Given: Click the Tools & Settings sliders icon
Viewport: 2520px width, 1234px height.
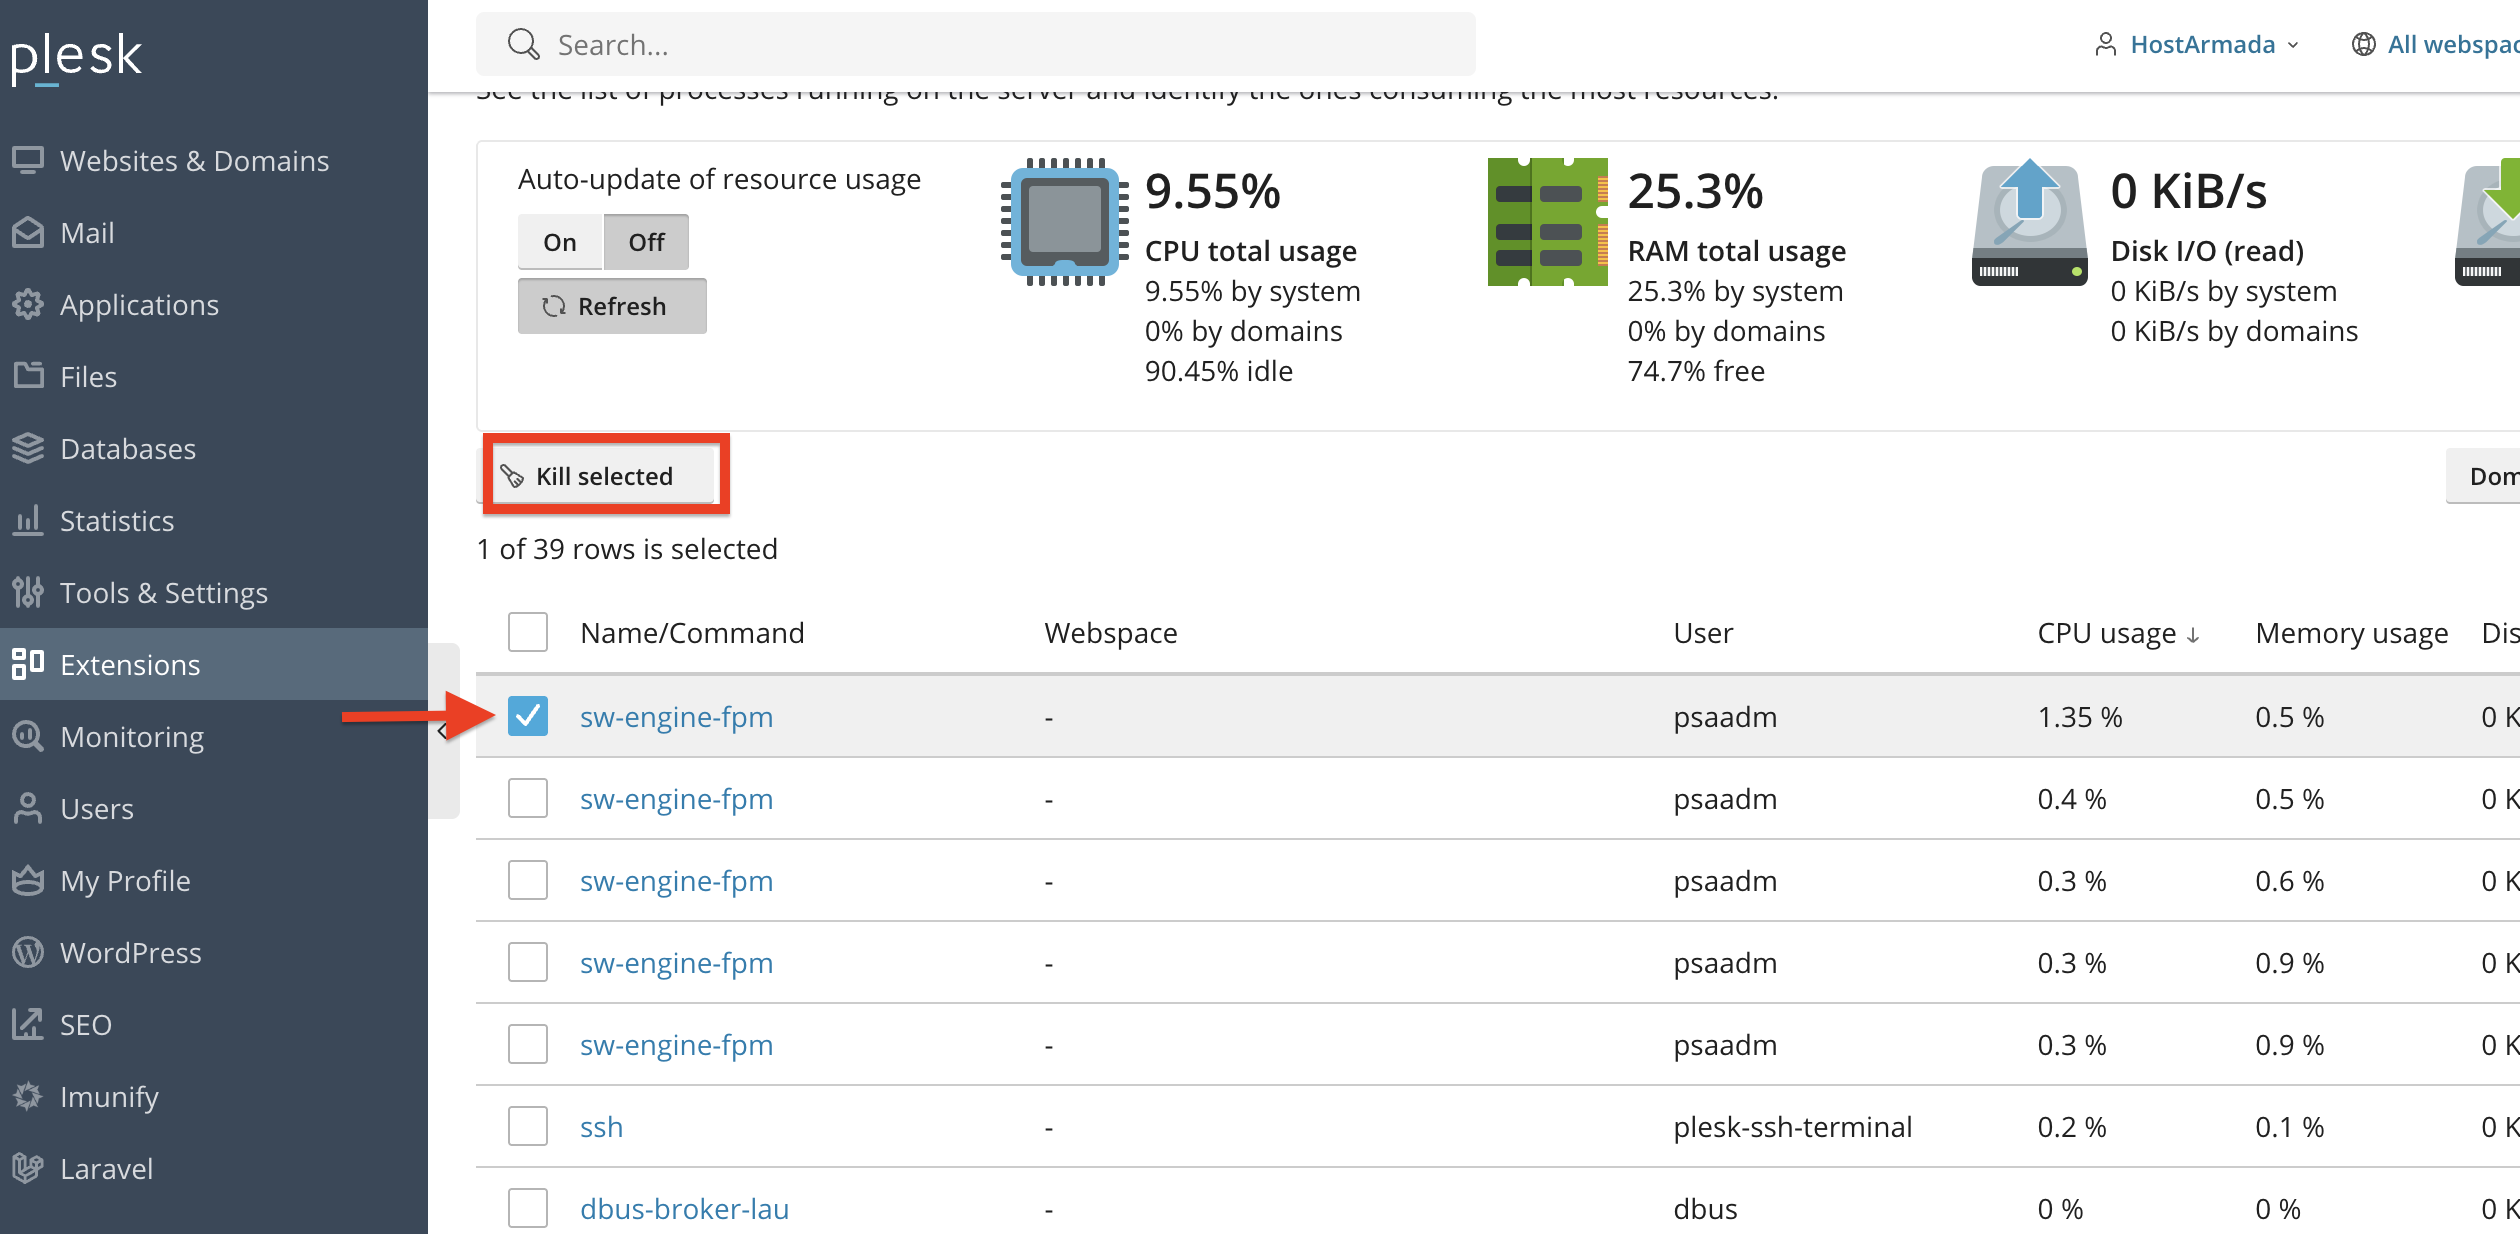Looking at the screenshot, I should tap(28, 592).
